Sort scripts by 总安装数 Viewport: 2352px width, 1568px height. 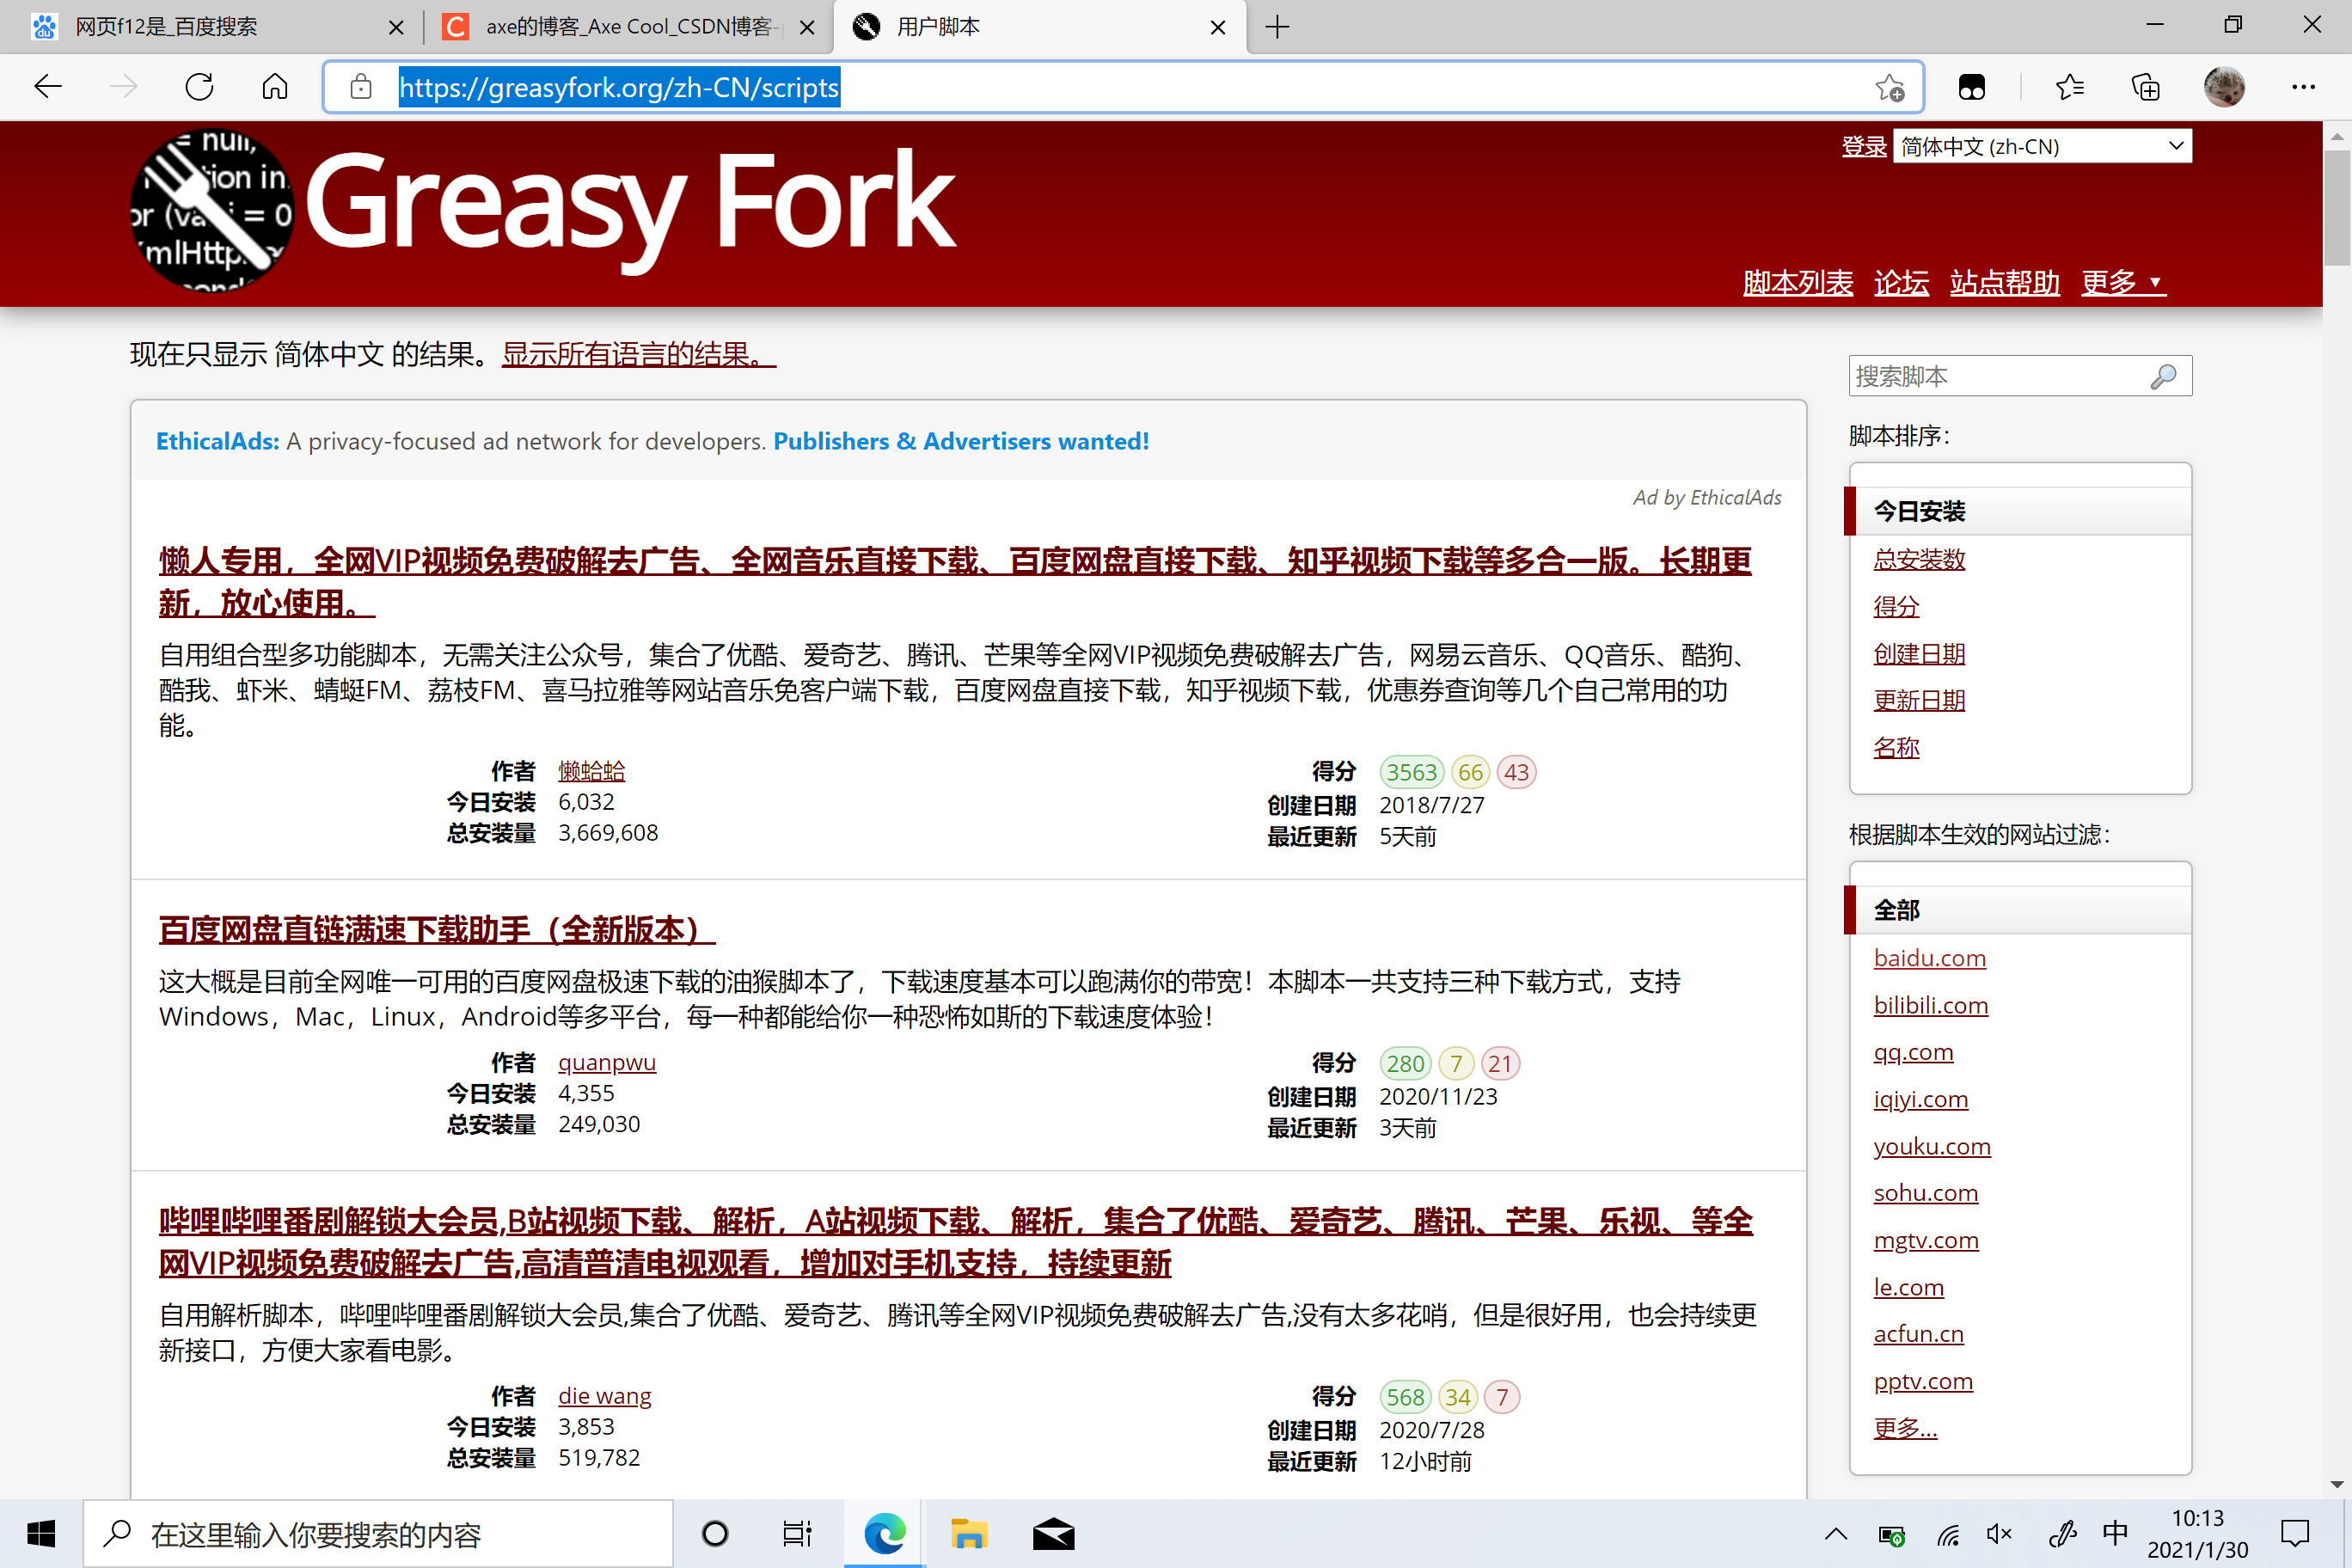click(1919, 559)
